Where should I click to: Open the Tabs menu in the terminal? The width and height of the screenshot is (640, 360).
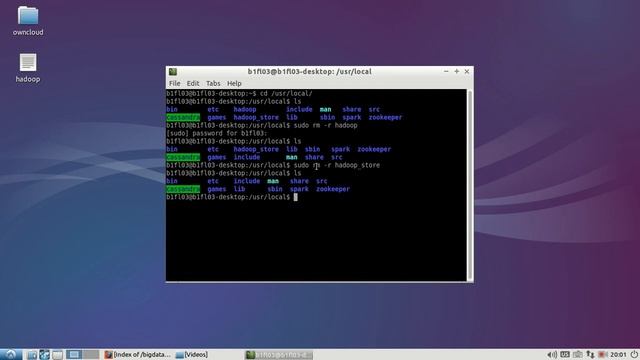(213, 83)
